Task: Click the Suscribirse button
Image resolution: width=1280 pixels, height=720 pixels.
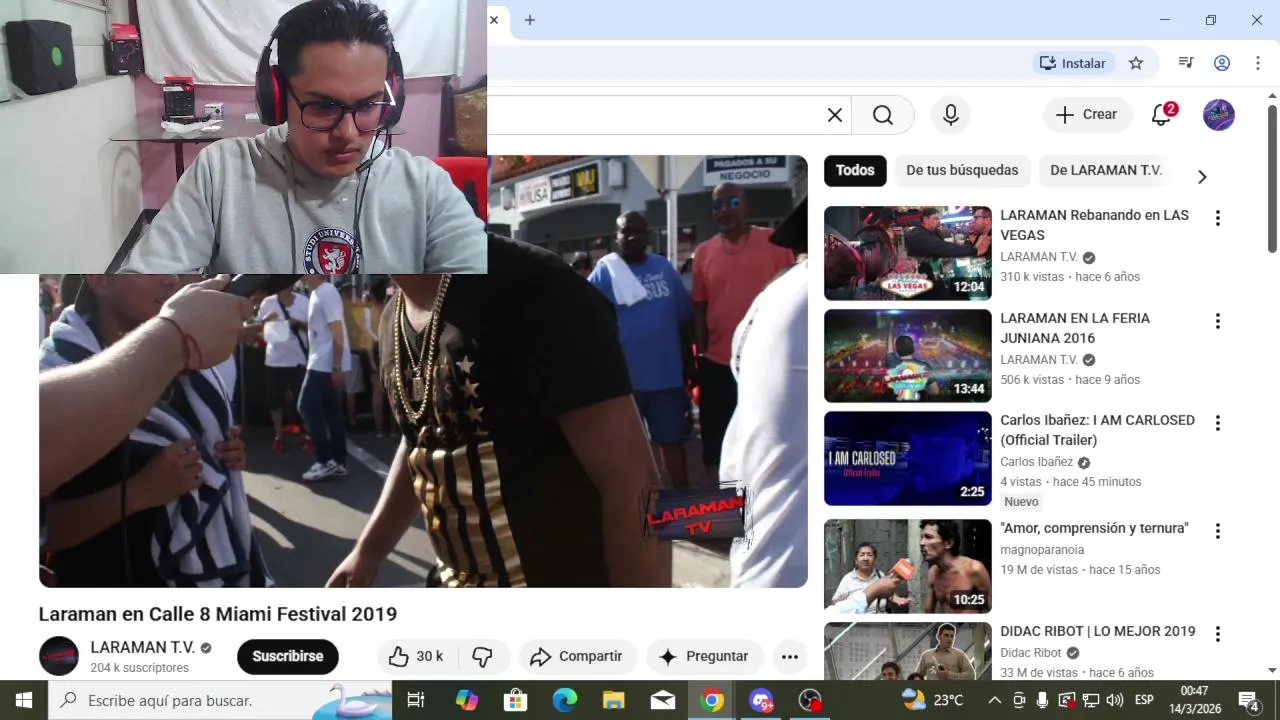Action: [288, 656]
